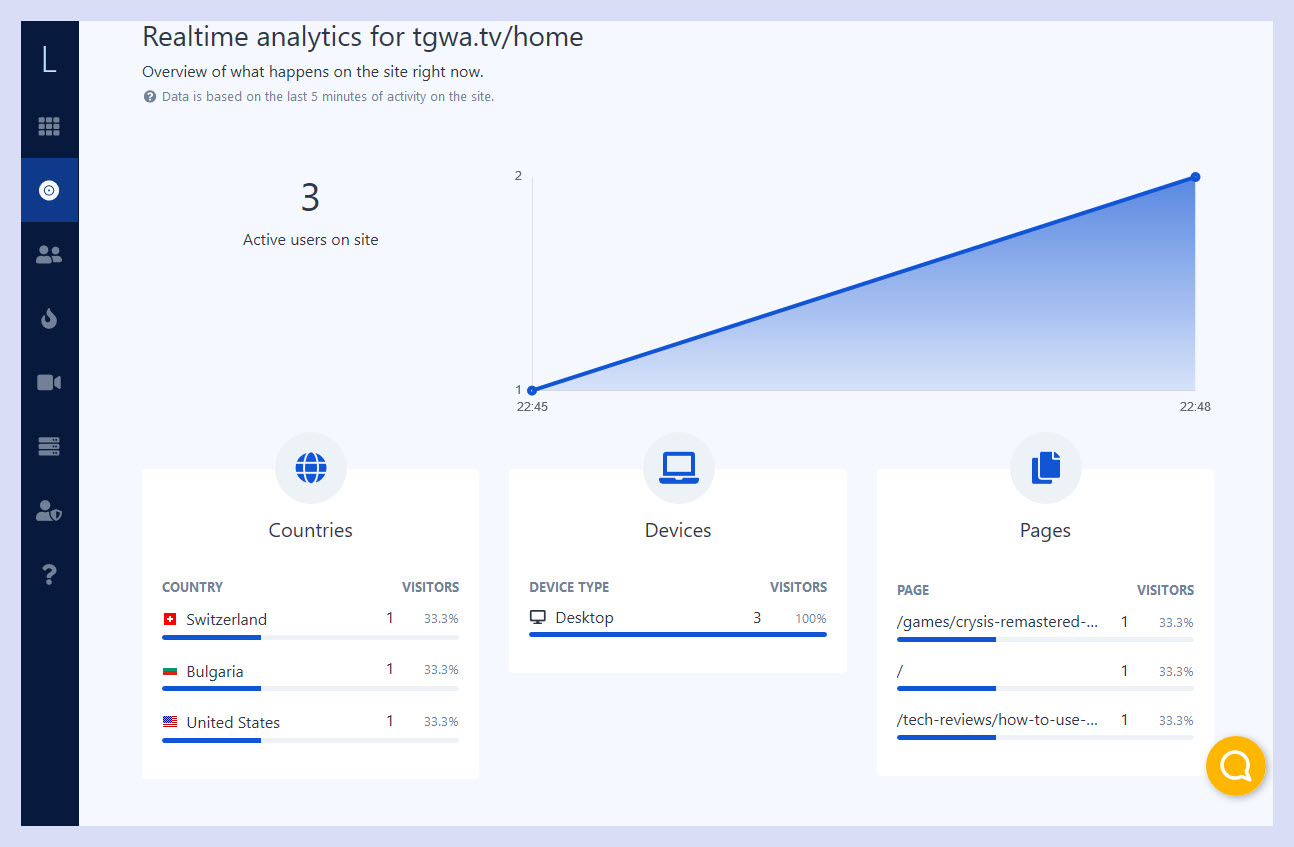The height and width of the screenshot is (847, 1294).
Task: Click the PAGE column header
Action: [913, 590]
